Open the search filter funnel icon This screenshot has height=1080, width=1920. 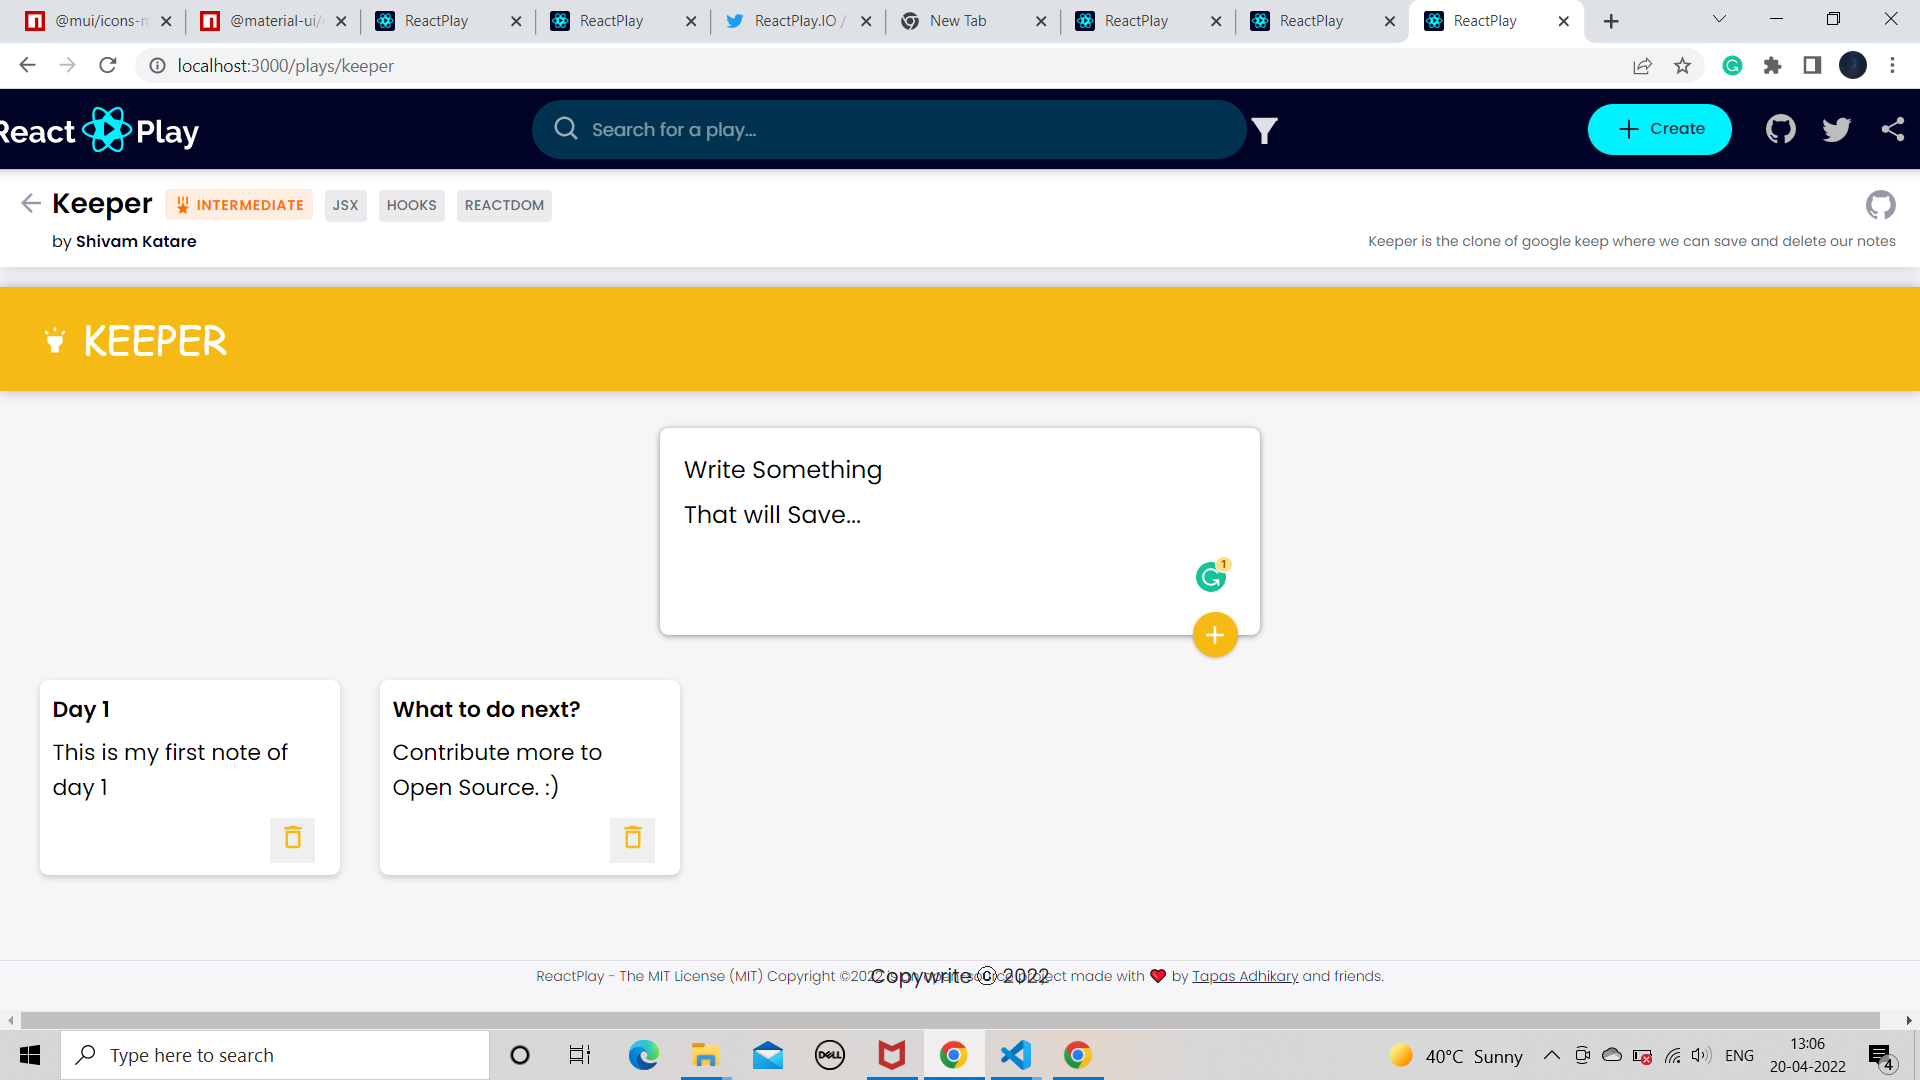point(1265,130)
